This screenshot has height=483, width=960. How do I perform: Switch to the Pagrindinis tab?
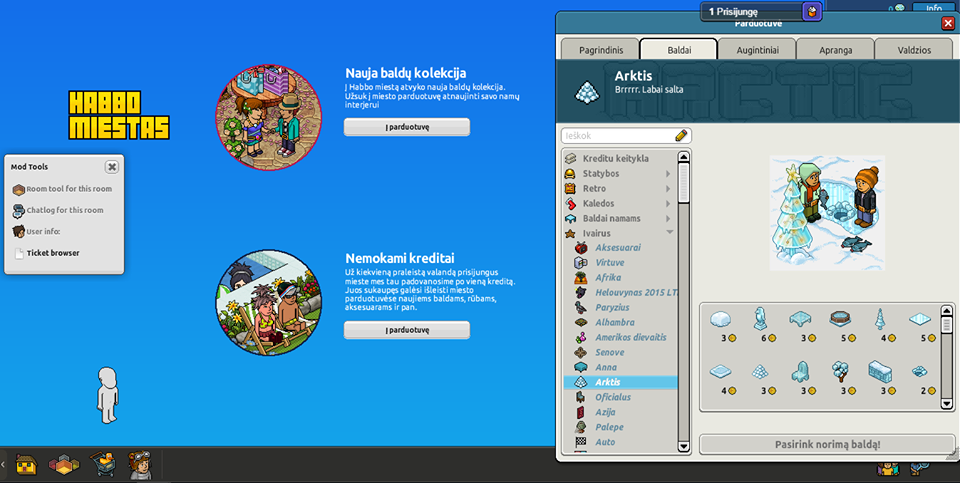599,50
